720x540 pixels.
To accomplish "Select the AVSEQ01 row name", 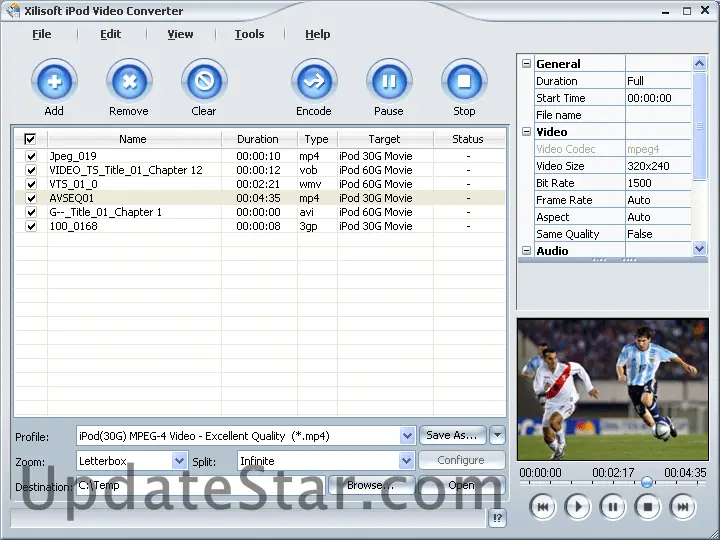I will [72, 198].
